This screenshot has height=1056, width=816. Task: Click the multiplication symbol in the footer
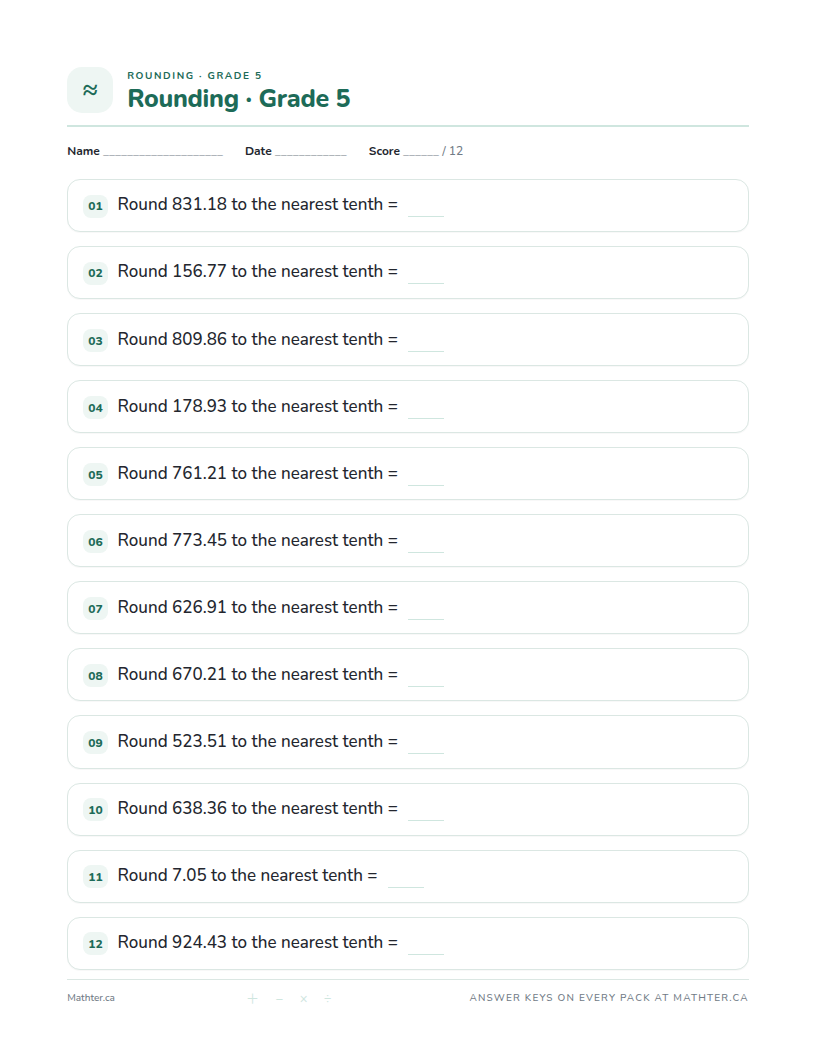pyautogui.click(x=304, y=998)
